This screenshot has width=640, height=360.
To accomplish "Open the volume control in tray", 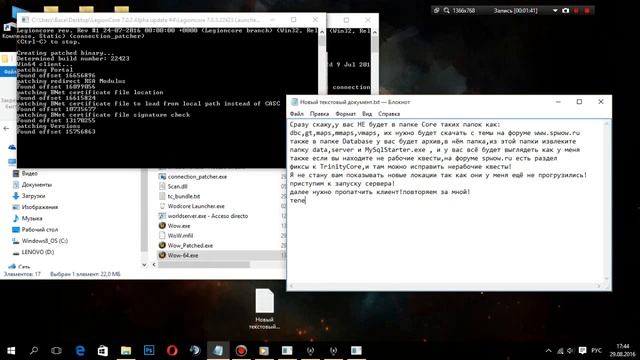I will click(571, 351).
